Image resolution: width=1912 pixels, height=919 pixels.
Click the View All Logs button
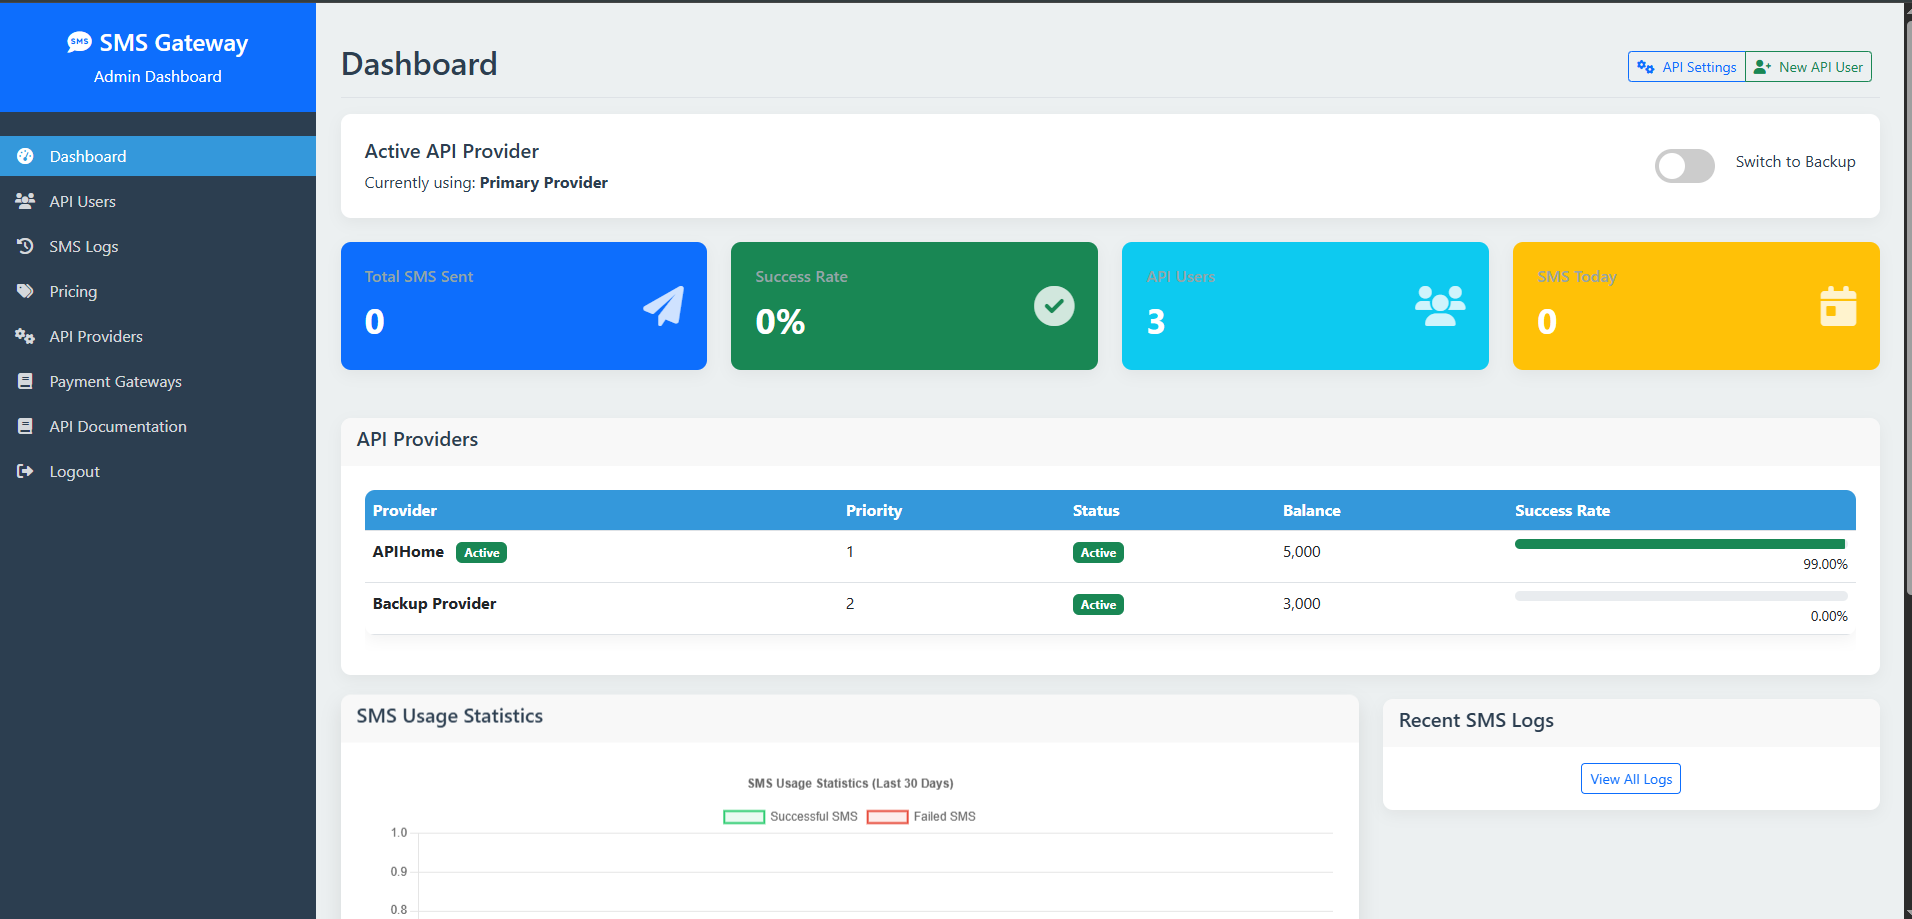[1630, 778]
